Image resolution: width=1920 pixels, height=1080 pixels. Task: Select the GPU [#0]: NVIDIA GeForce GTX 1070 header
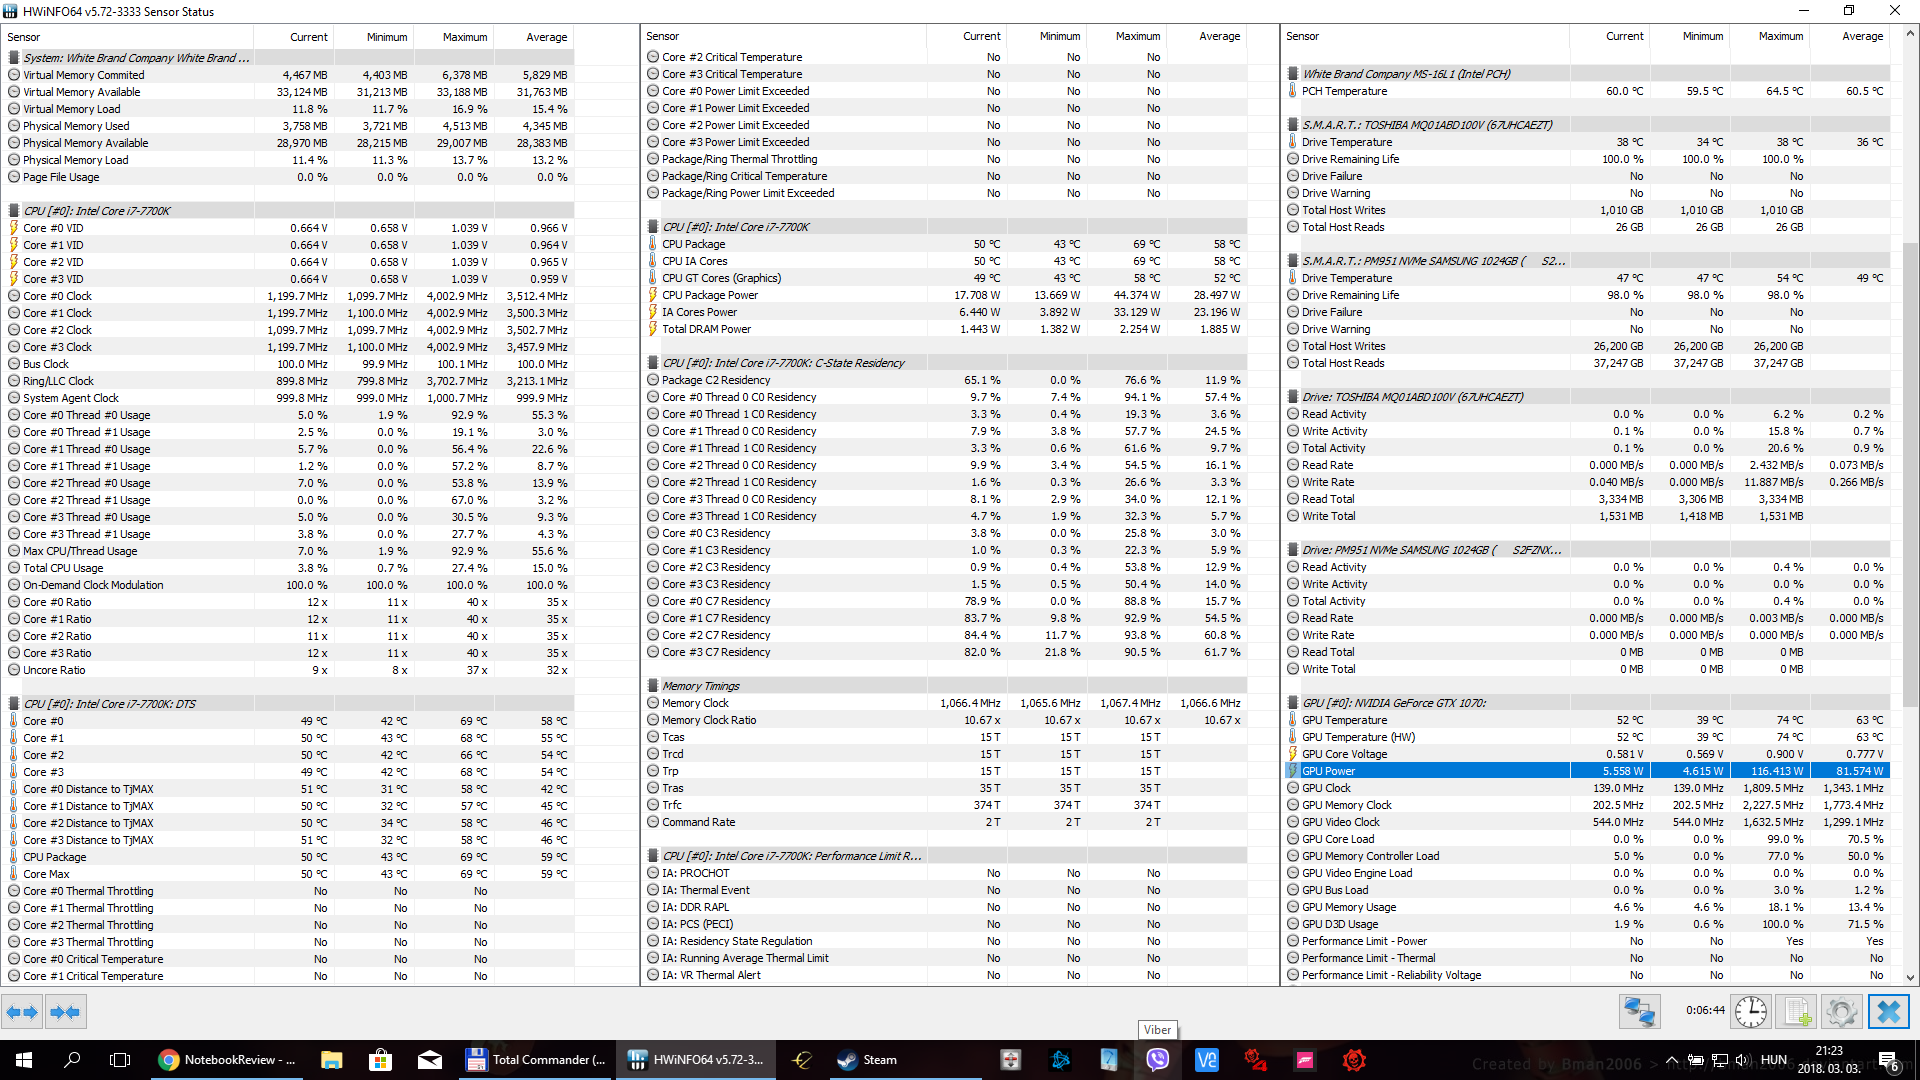pyautogui.click(x=1587, y=703)
